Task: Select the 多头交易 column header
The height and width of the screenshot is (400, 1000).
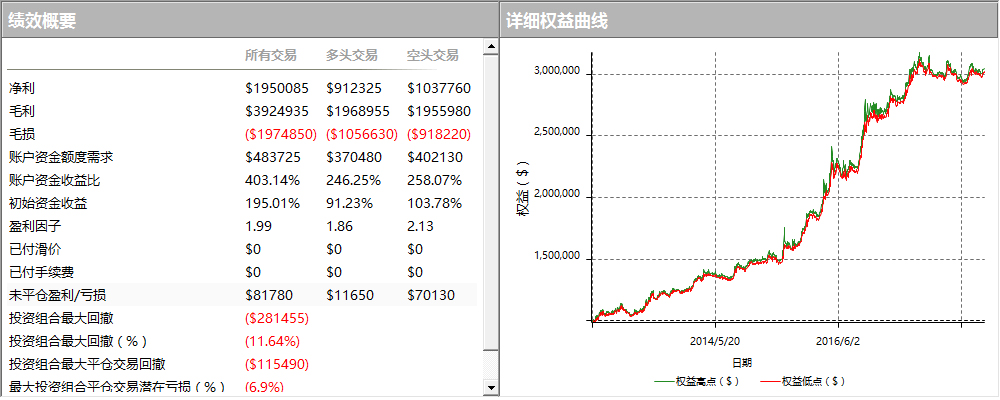Action: (x=352, y=55)
